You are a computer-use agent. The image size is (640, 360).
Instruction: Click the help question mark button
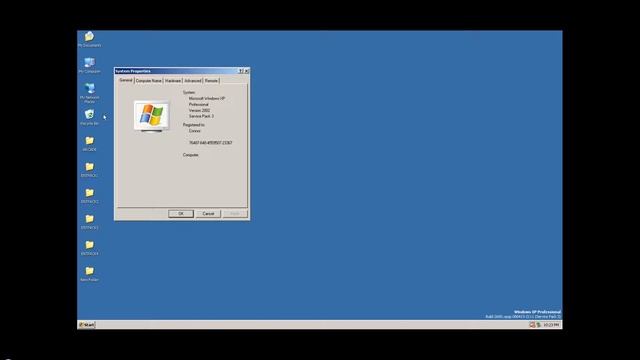coord(241,71)
